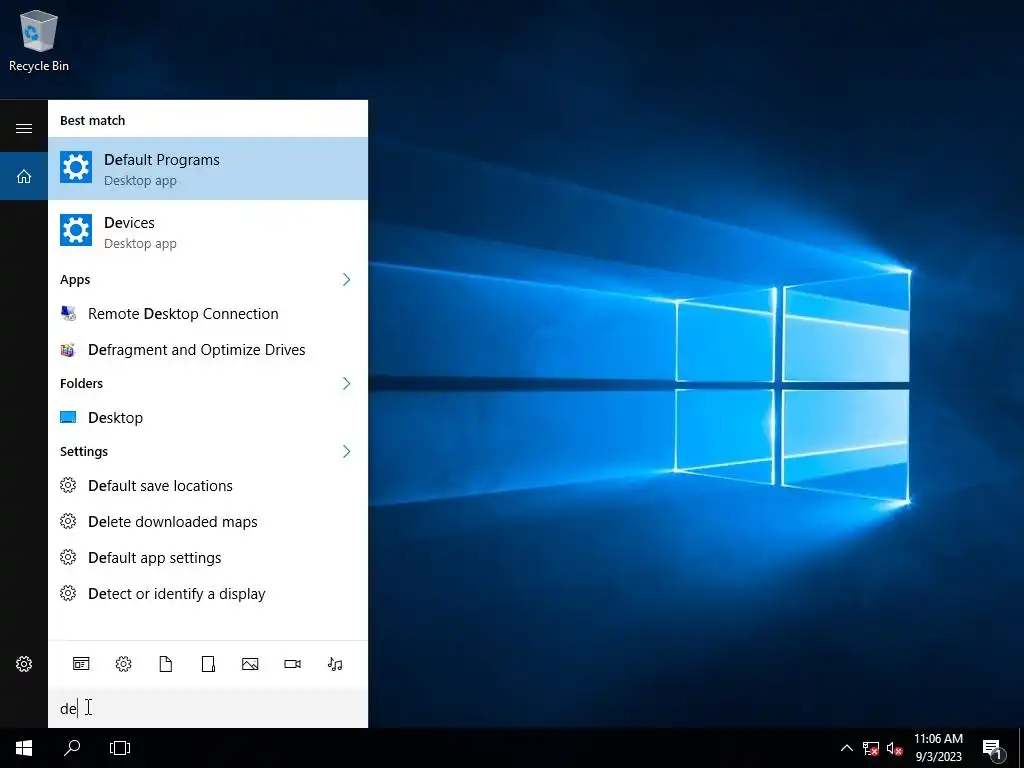
Task: Click the Folders section header
Action: pyautogui.click(x=82, y=383)
